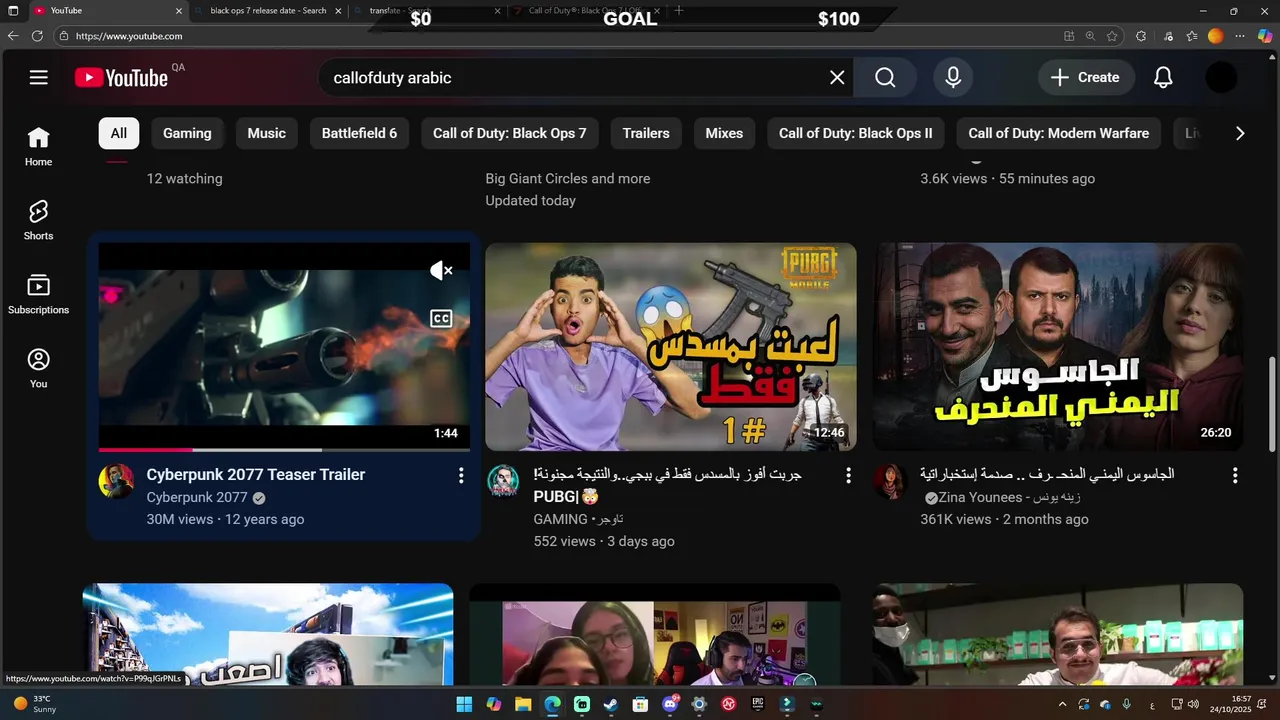Select Call of Duty: Black Ops II chip

click(x=856, y=133)
